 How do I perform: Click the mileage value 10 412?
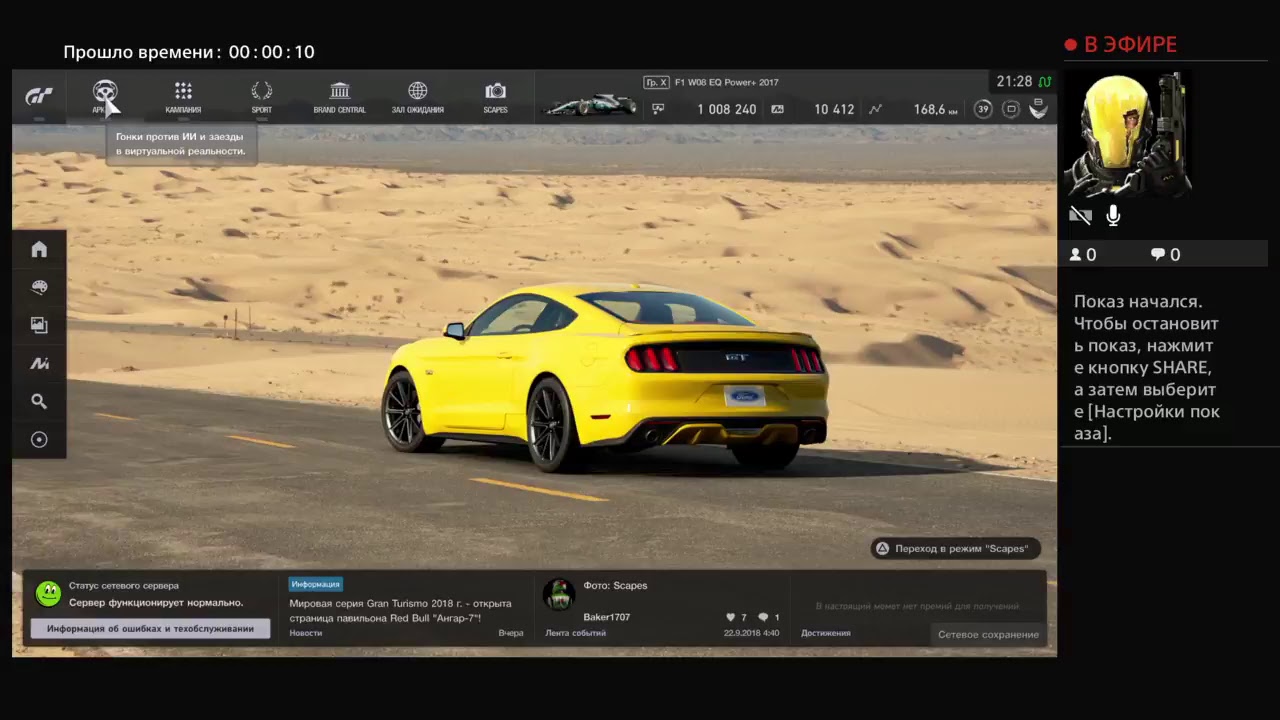point(834,109)
